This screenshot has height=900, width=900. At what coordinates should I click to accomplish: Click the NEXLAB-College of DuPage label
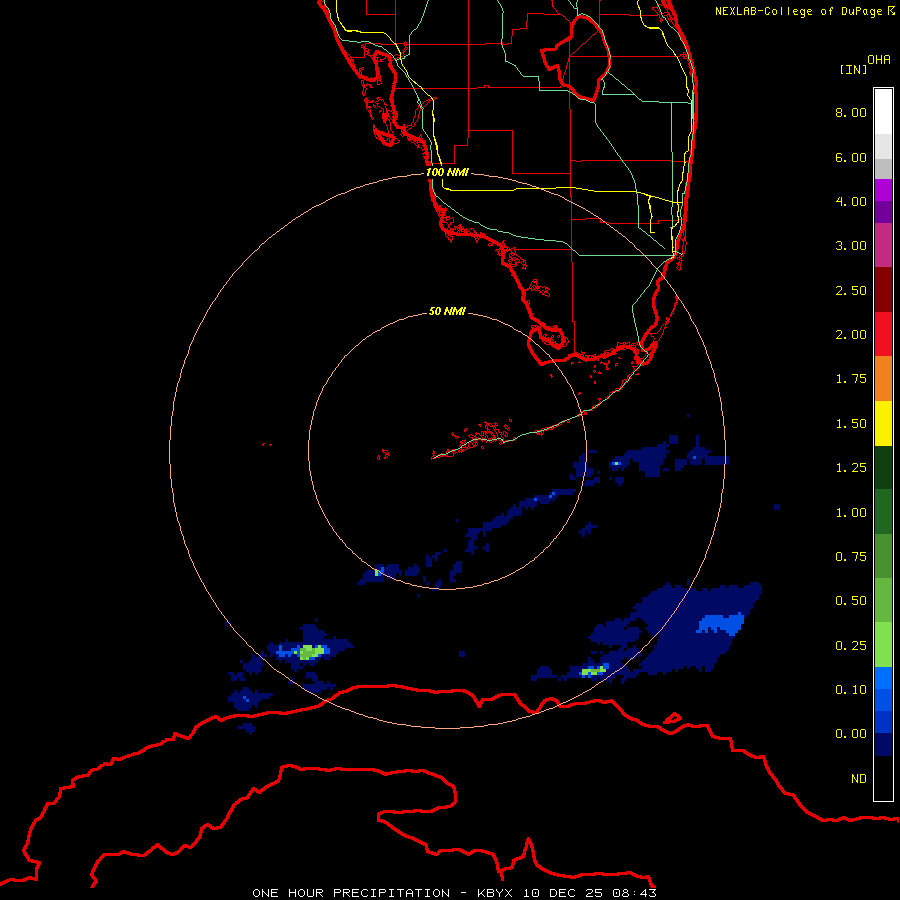tap(804, 11)
